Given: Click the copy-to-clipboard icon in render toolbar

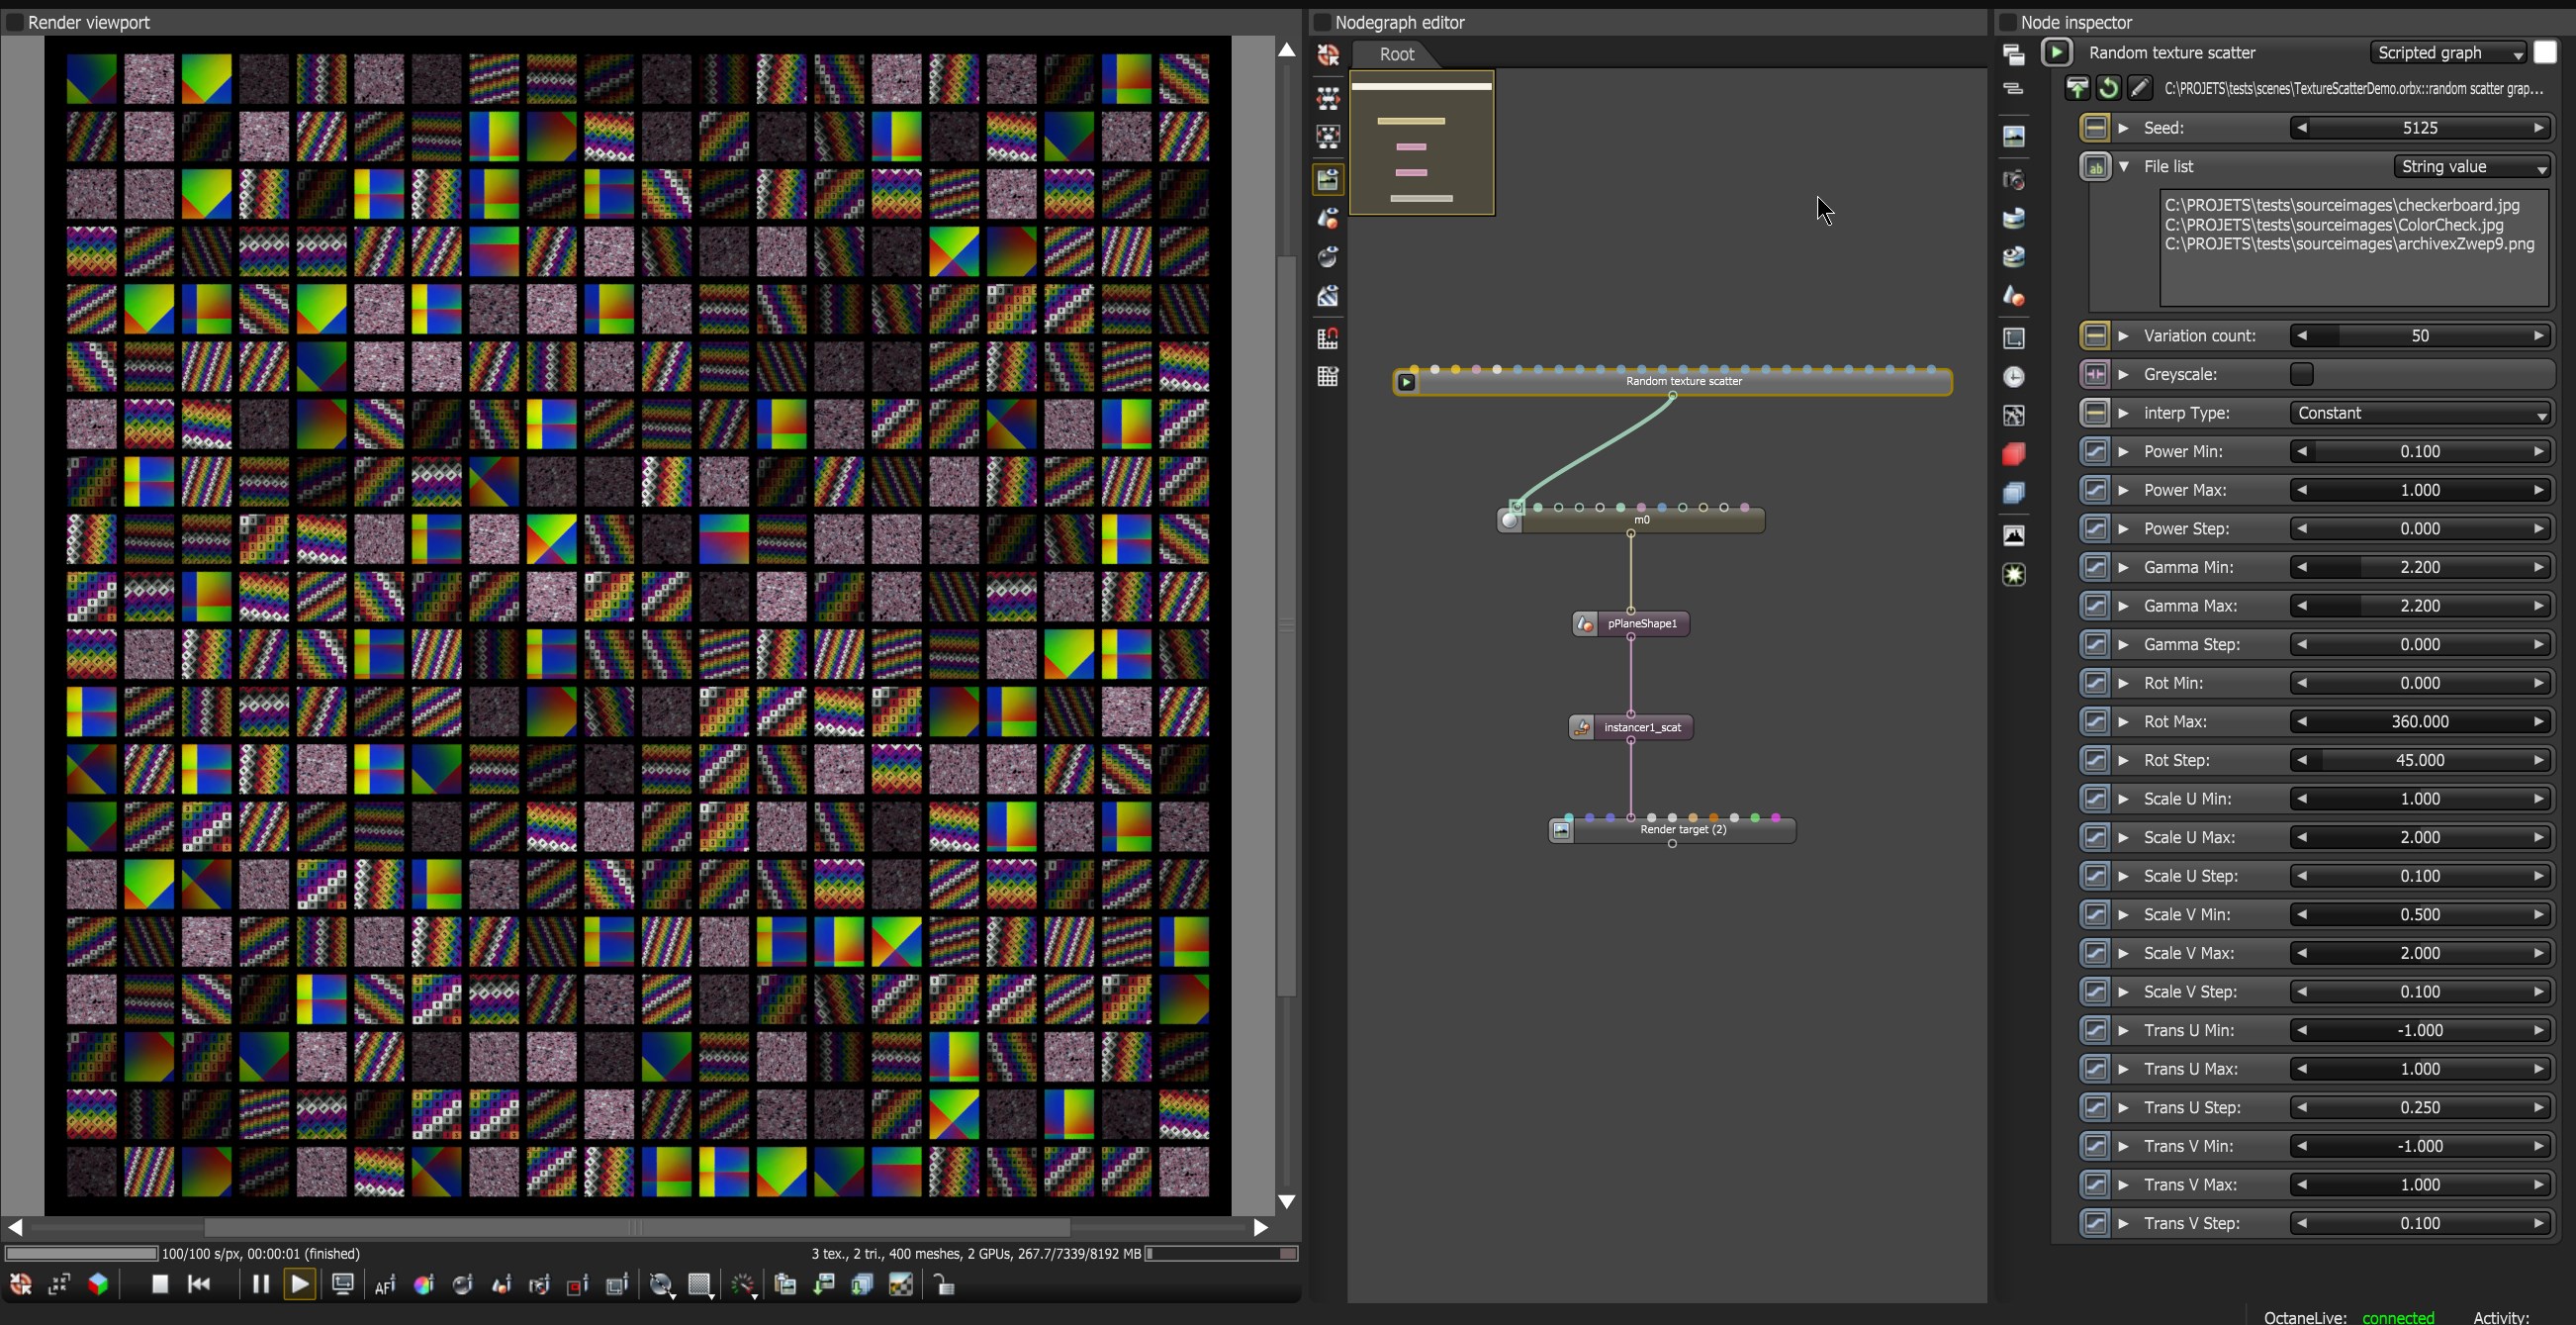Looking at the screenshot, I should tap(785, 1285).
